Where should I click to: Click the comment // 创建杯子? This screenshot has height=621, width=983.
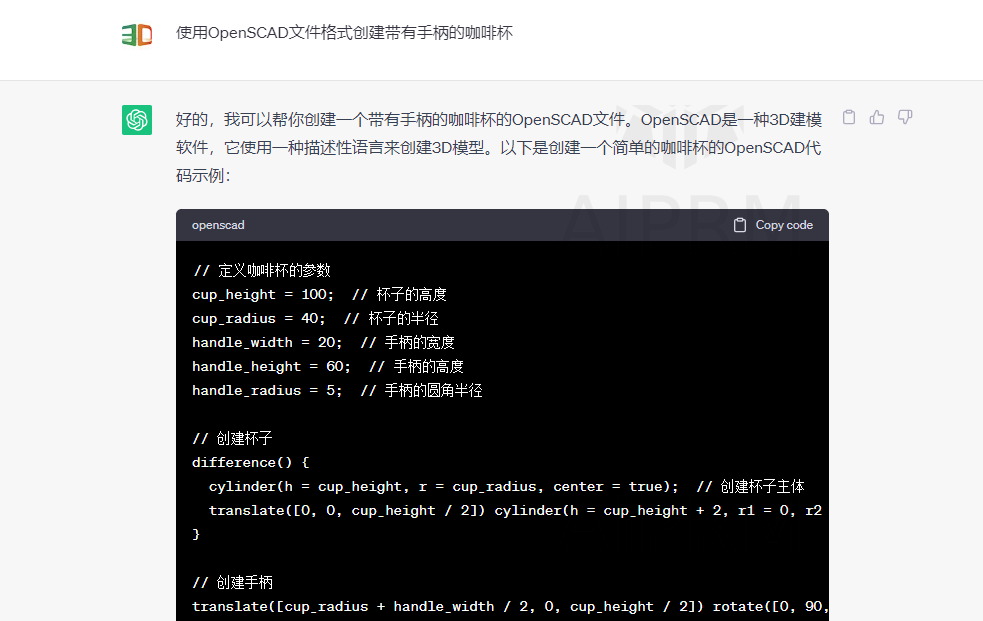[x=233, y=438]
